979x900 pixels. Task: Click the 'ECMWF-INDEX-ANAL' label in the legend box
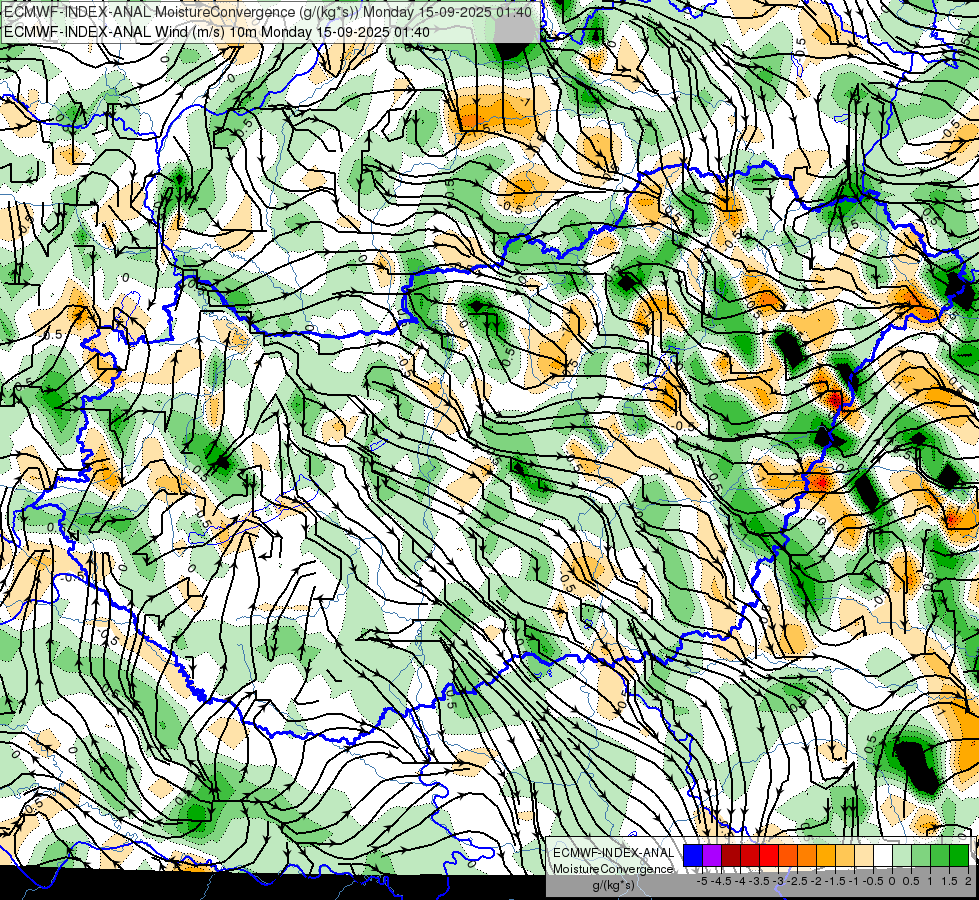(613, 853)
